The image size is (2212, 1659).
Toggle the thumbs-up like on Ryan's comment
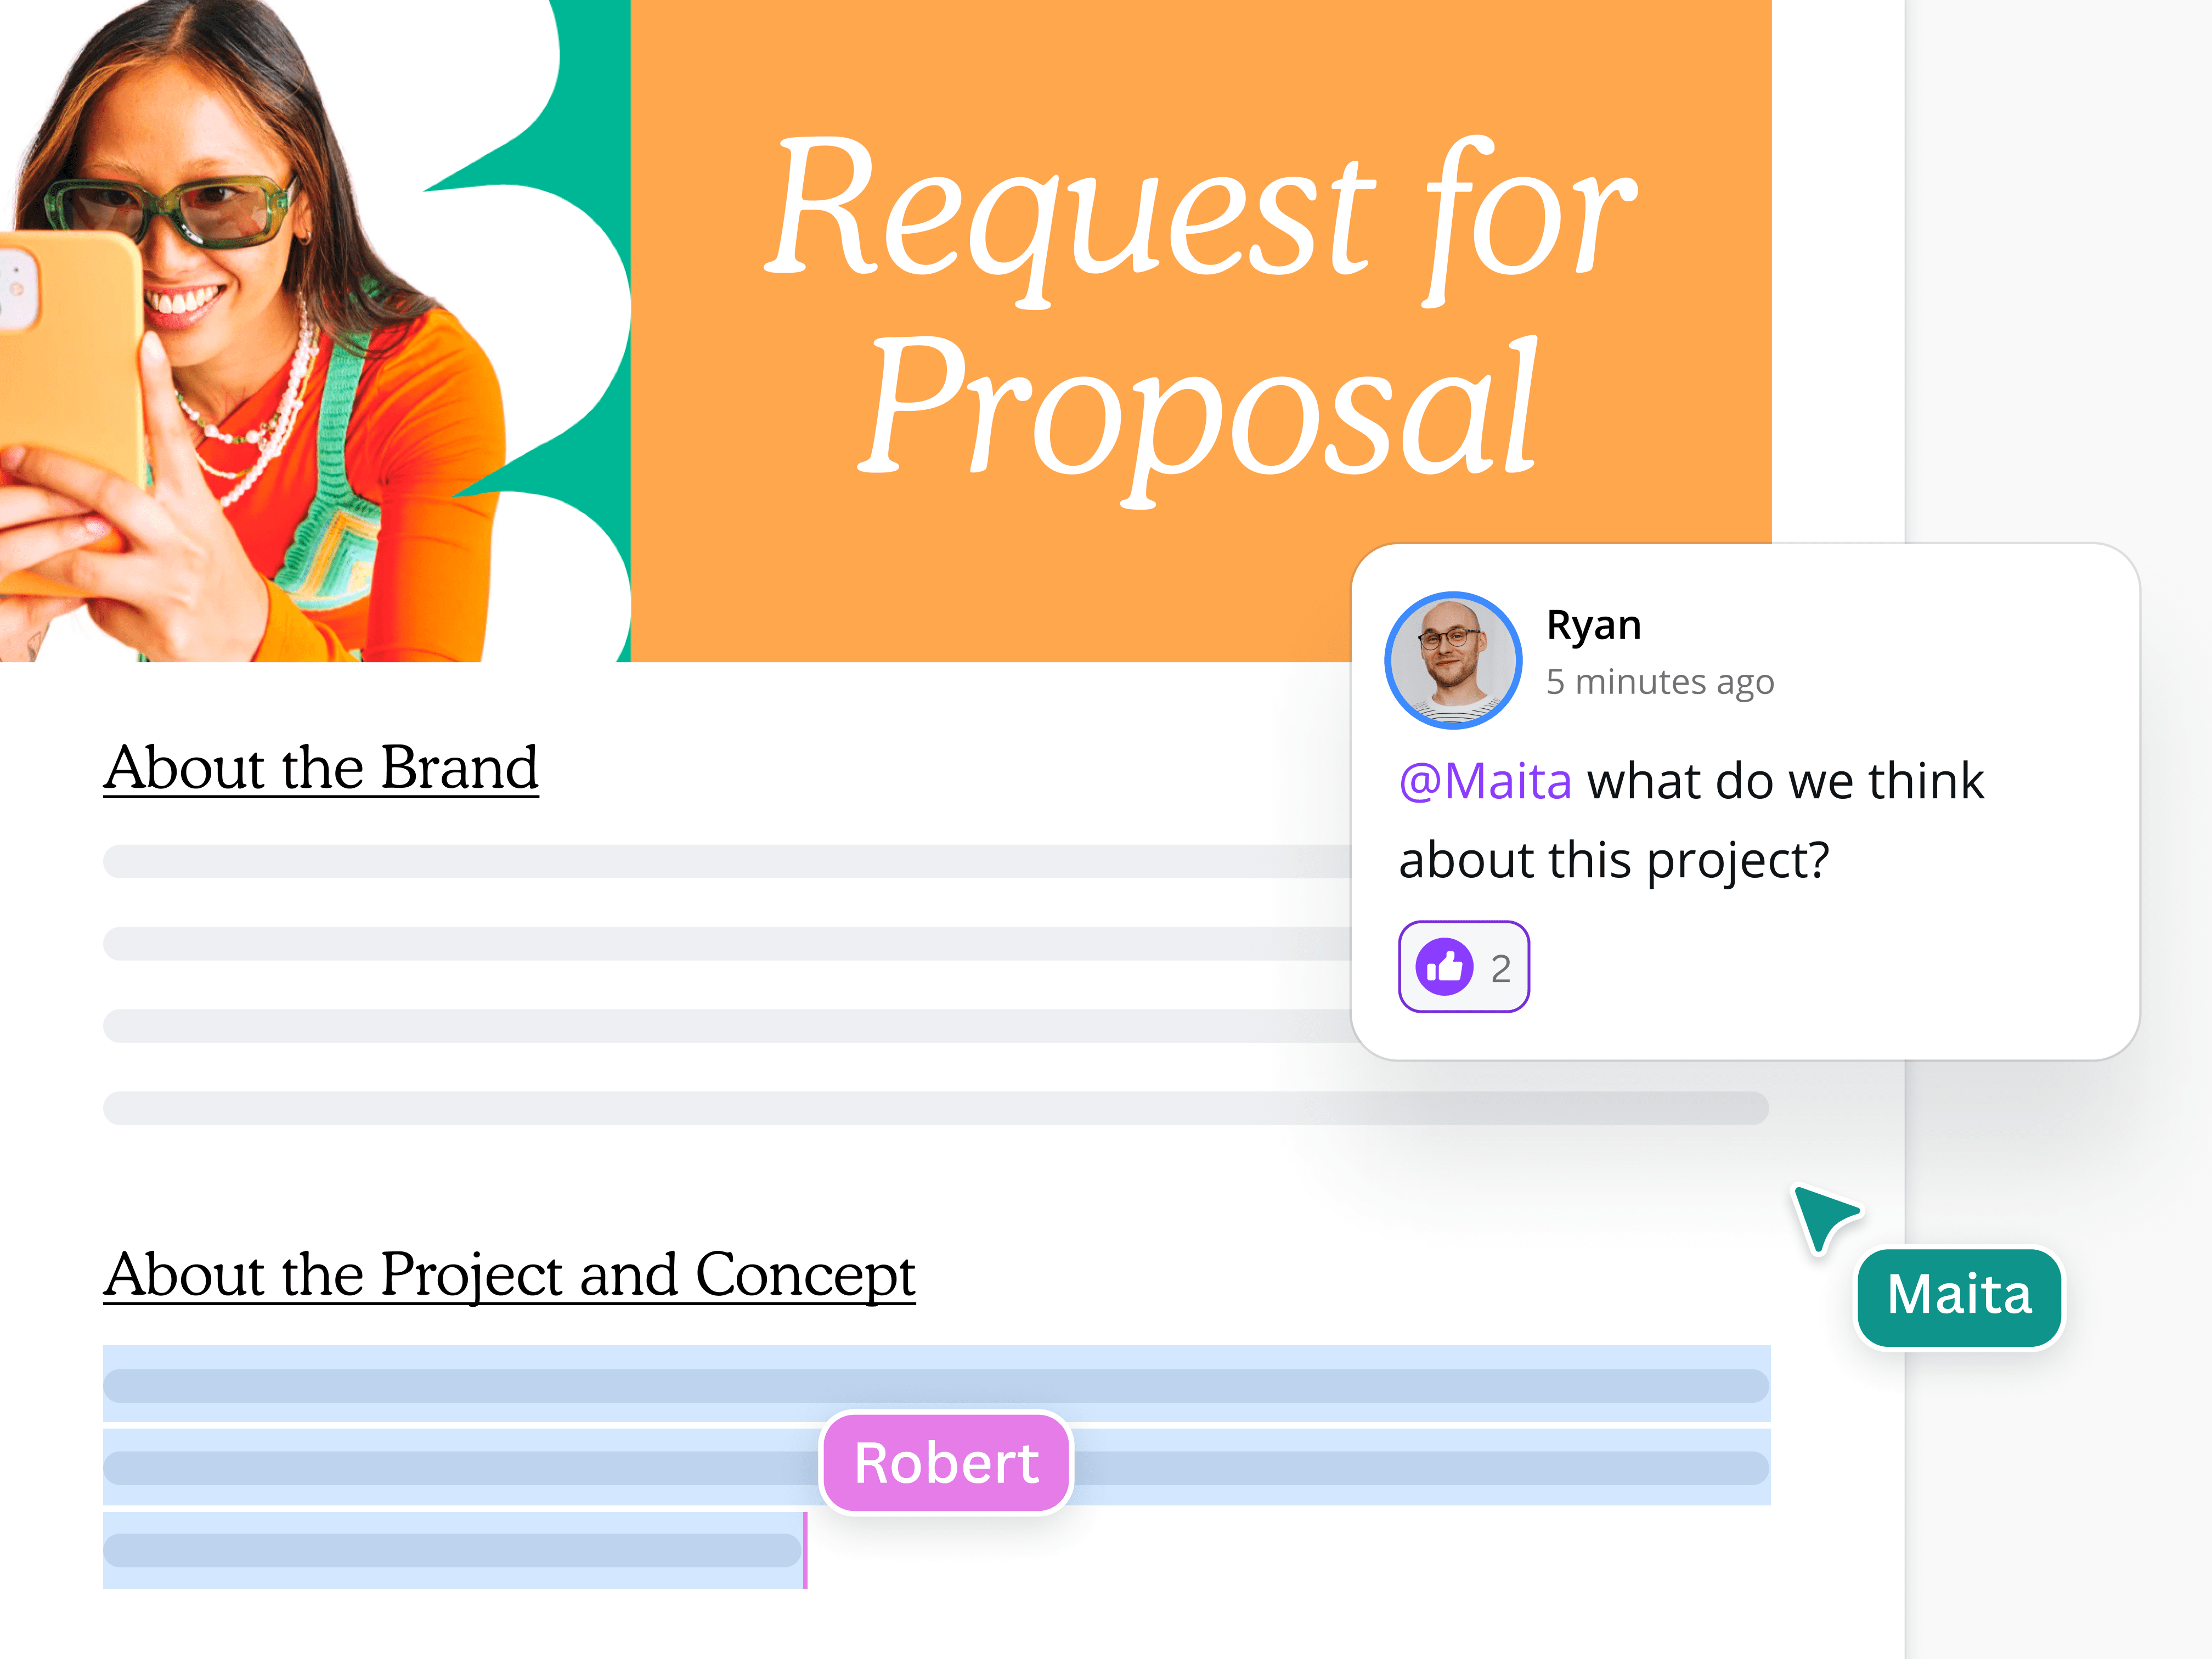coord(1448,965)
